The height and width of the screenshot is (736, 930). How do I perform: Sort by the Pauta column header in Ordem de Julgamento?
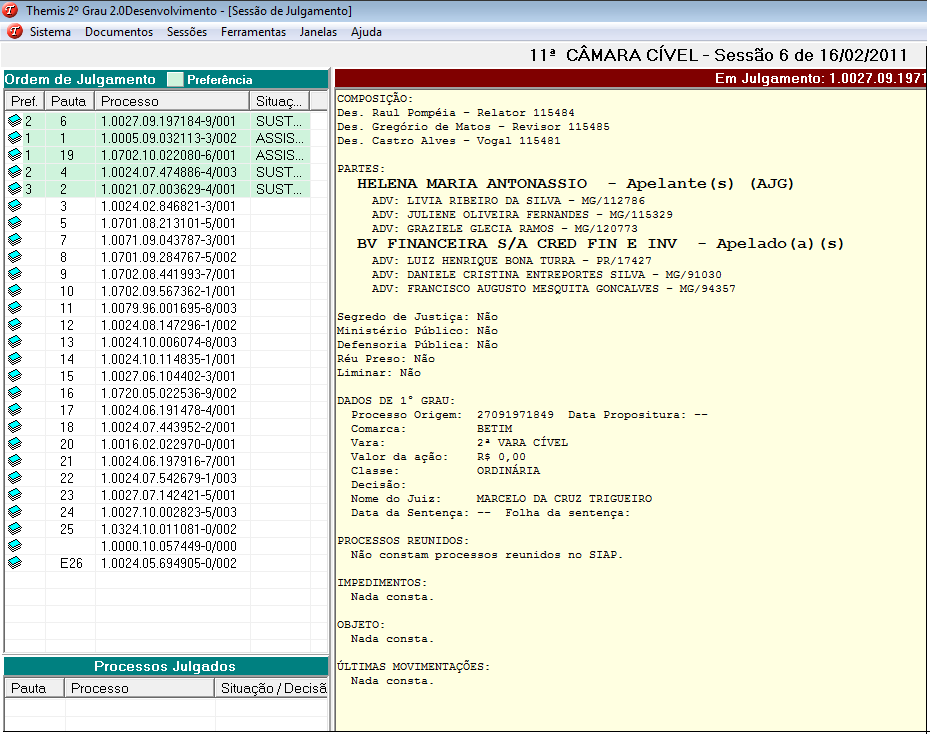(x=69, y=101)
